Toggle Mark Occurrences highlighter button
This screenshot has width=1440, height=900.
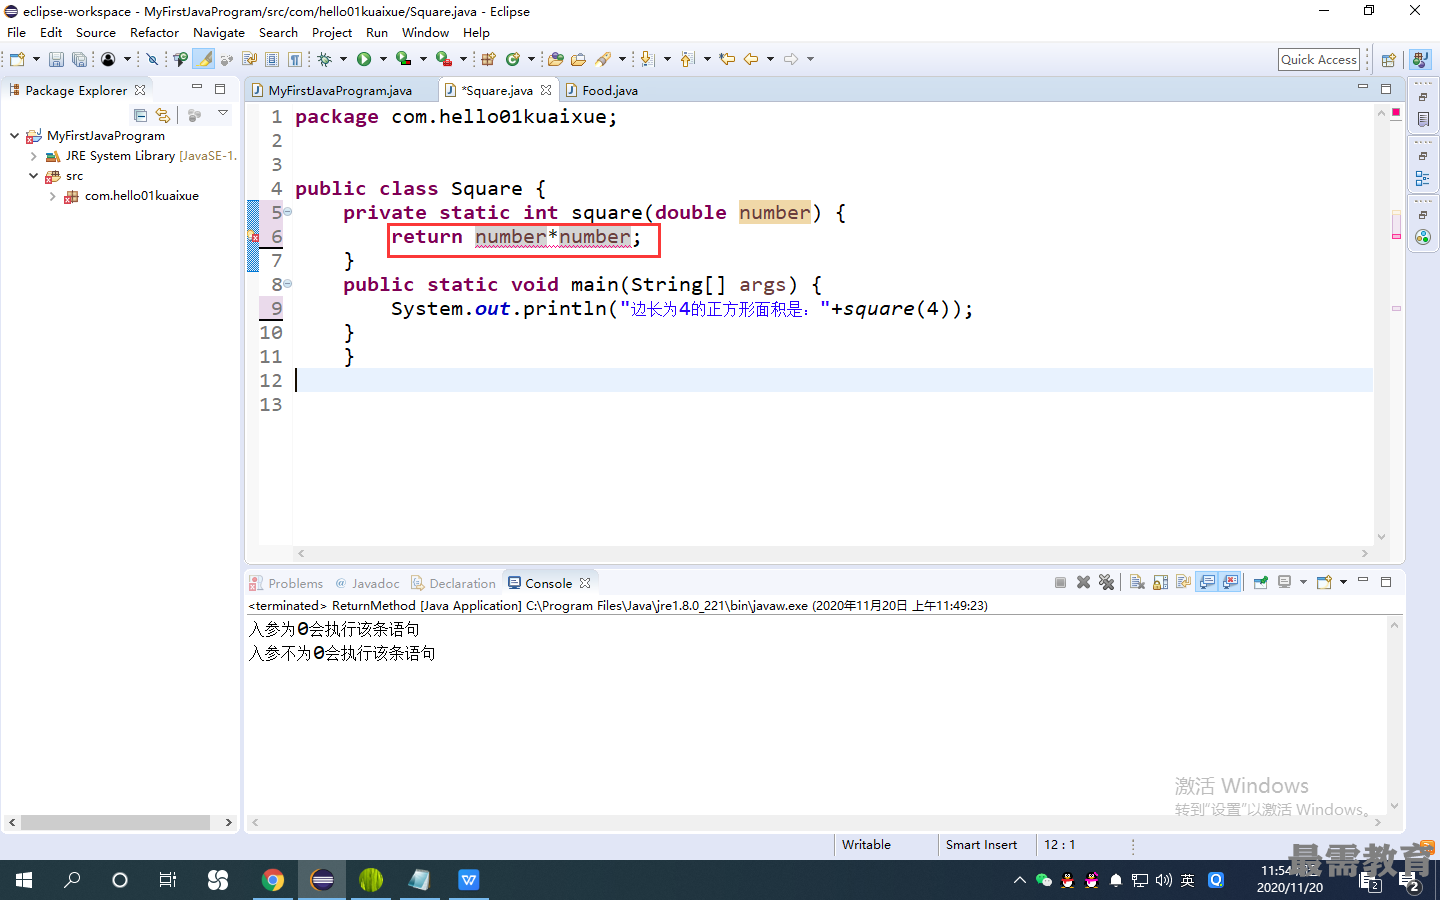click(x=203, y=59)
